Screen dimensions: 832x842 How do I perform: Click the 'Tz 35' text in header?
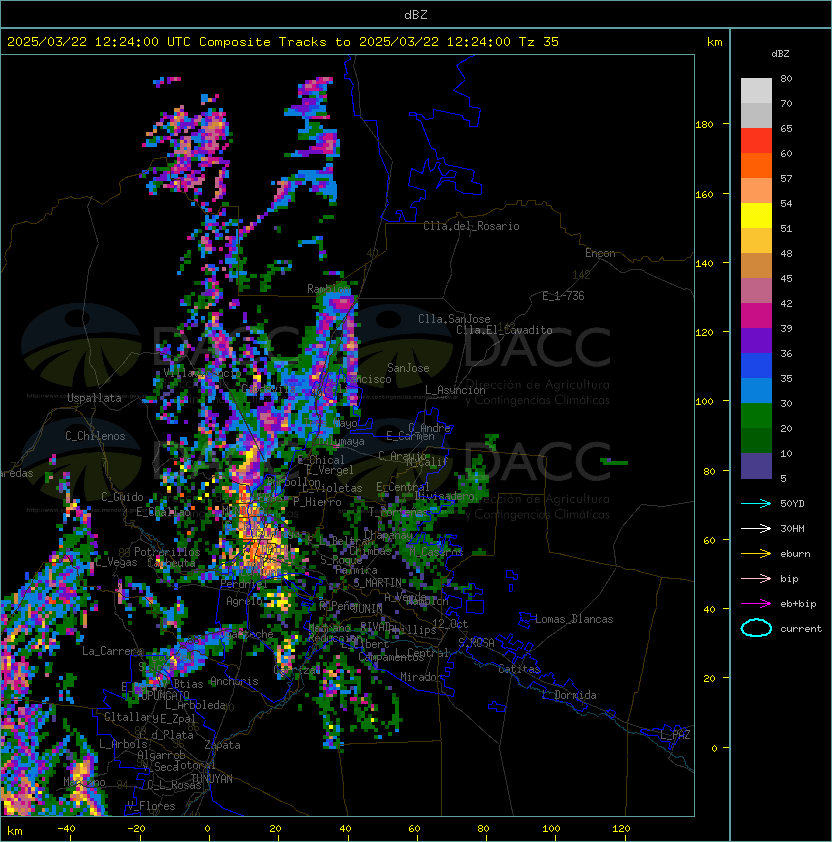pos(539,42)
